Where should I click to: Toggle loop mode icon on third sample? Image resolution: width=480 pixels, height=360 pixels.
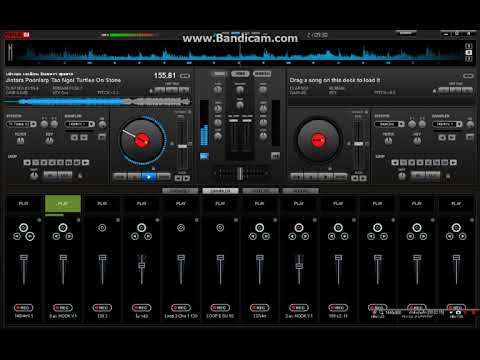click(x=102, y=228)
